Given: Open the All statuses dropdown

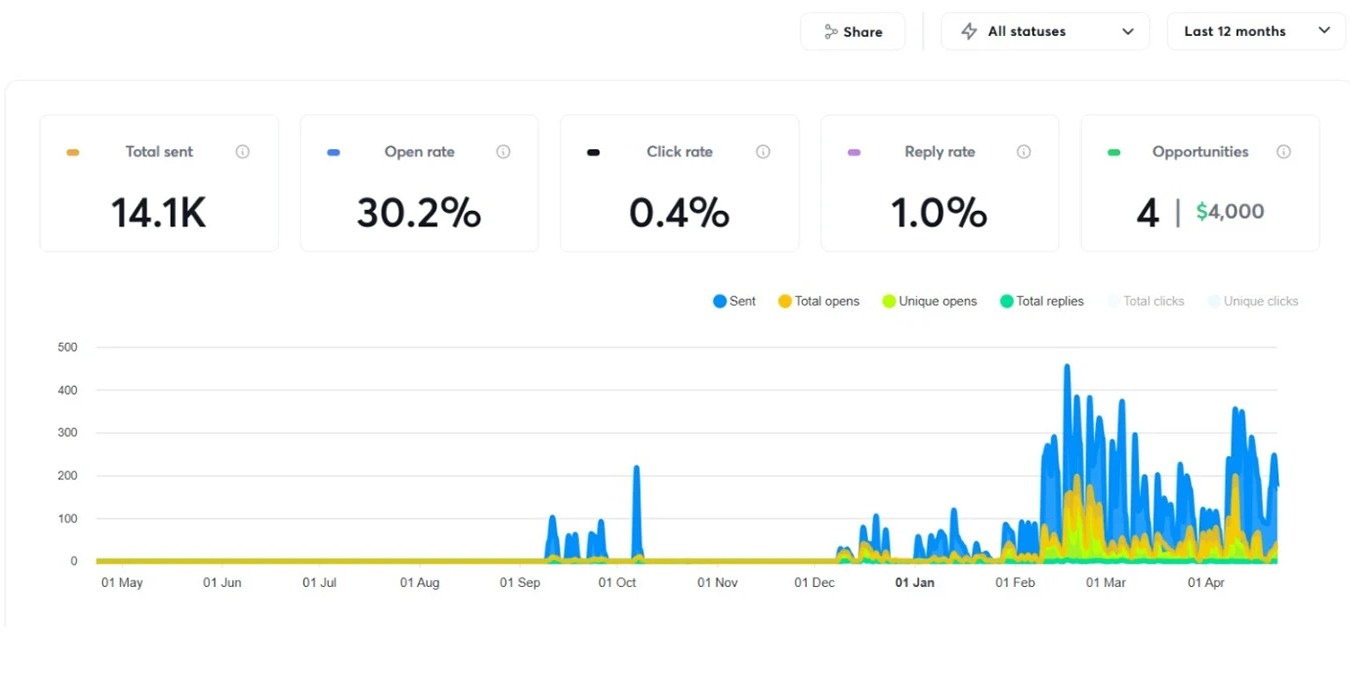Looking at the screenshot, I should click(x=1045, y=32).
